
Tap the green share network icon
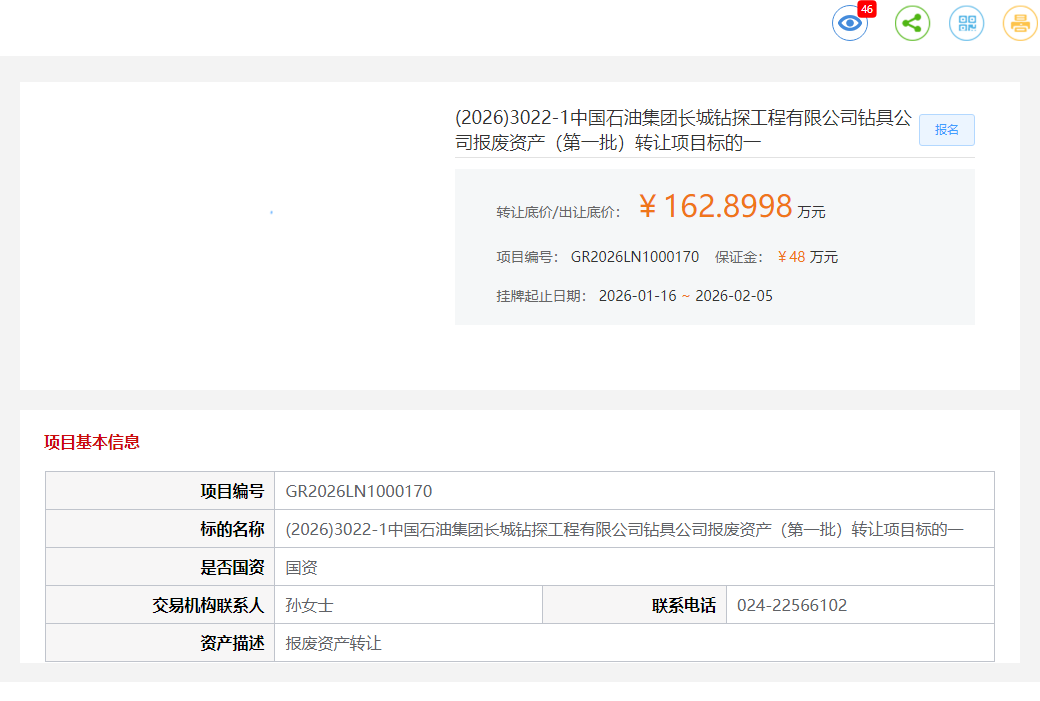click(x=911, y=22)
